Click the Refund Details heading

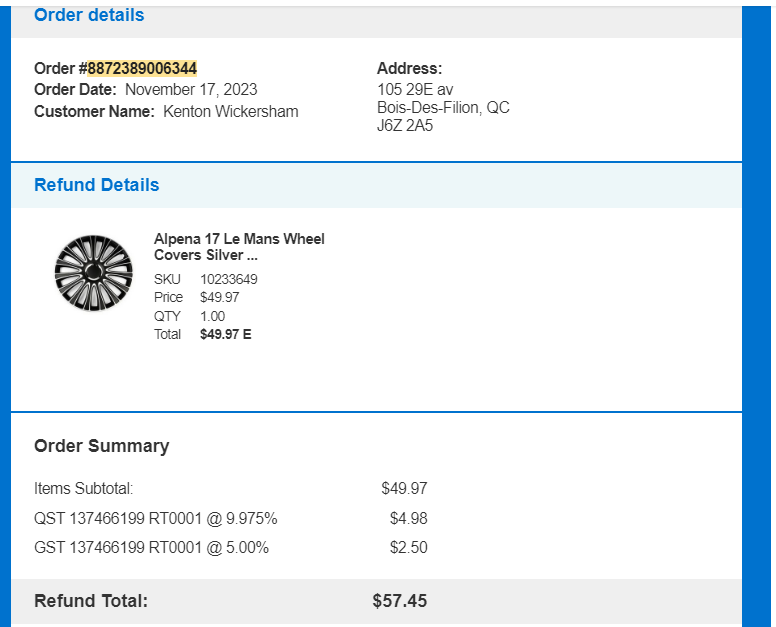click(x=97, y=185)
